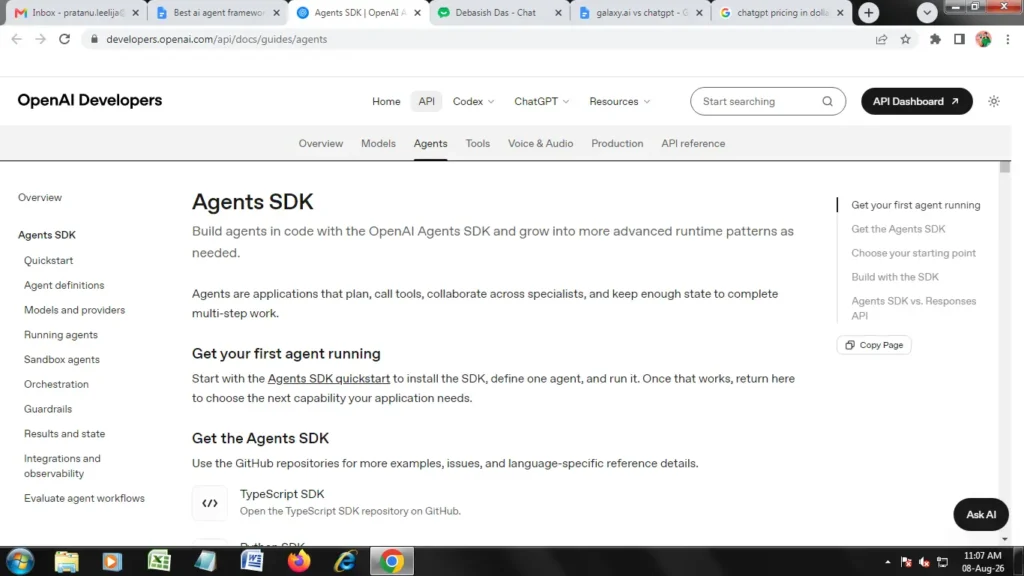Jump to Choose your starting point
Image resolution: width=1024 pixels, height=576 pixels.
pos(913,253)
